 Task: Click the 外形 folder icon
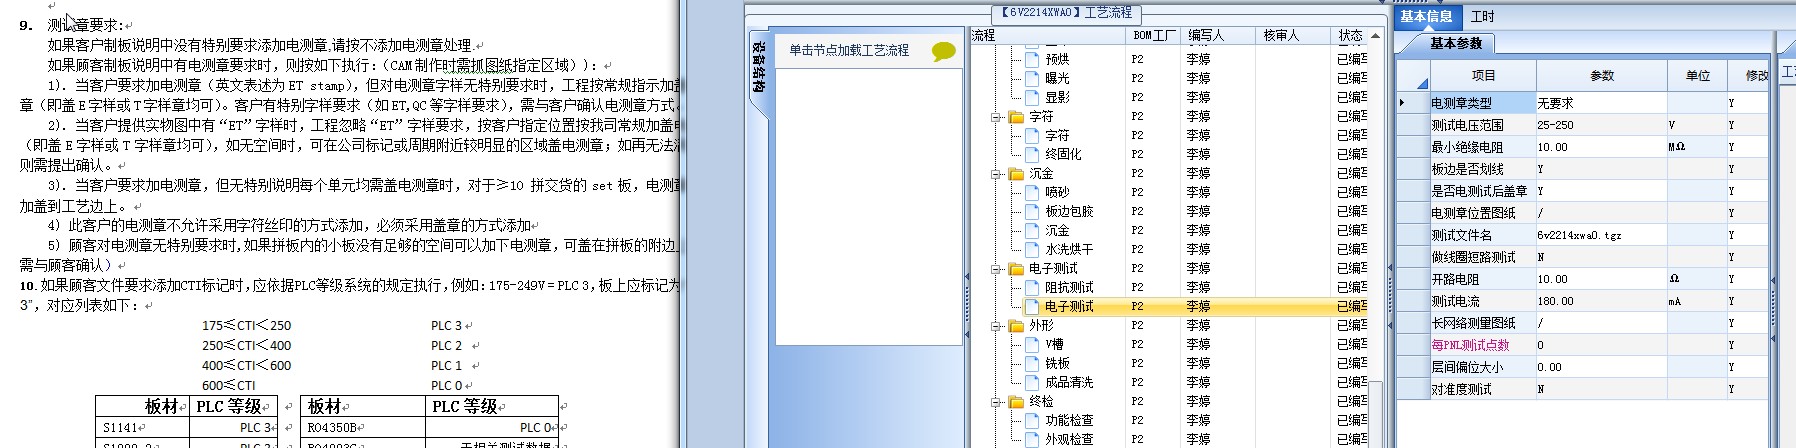[x=1016, y=325]
